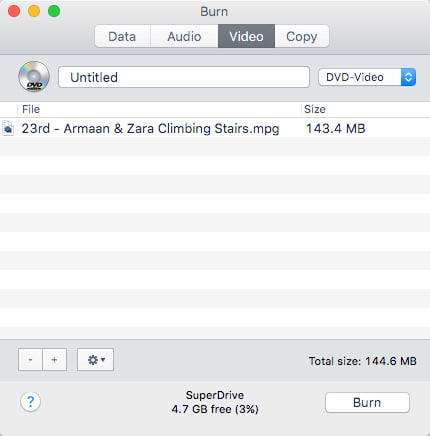The image size is (430, 436).
Task: Sort by the Size column header
Action: [366, 109]
